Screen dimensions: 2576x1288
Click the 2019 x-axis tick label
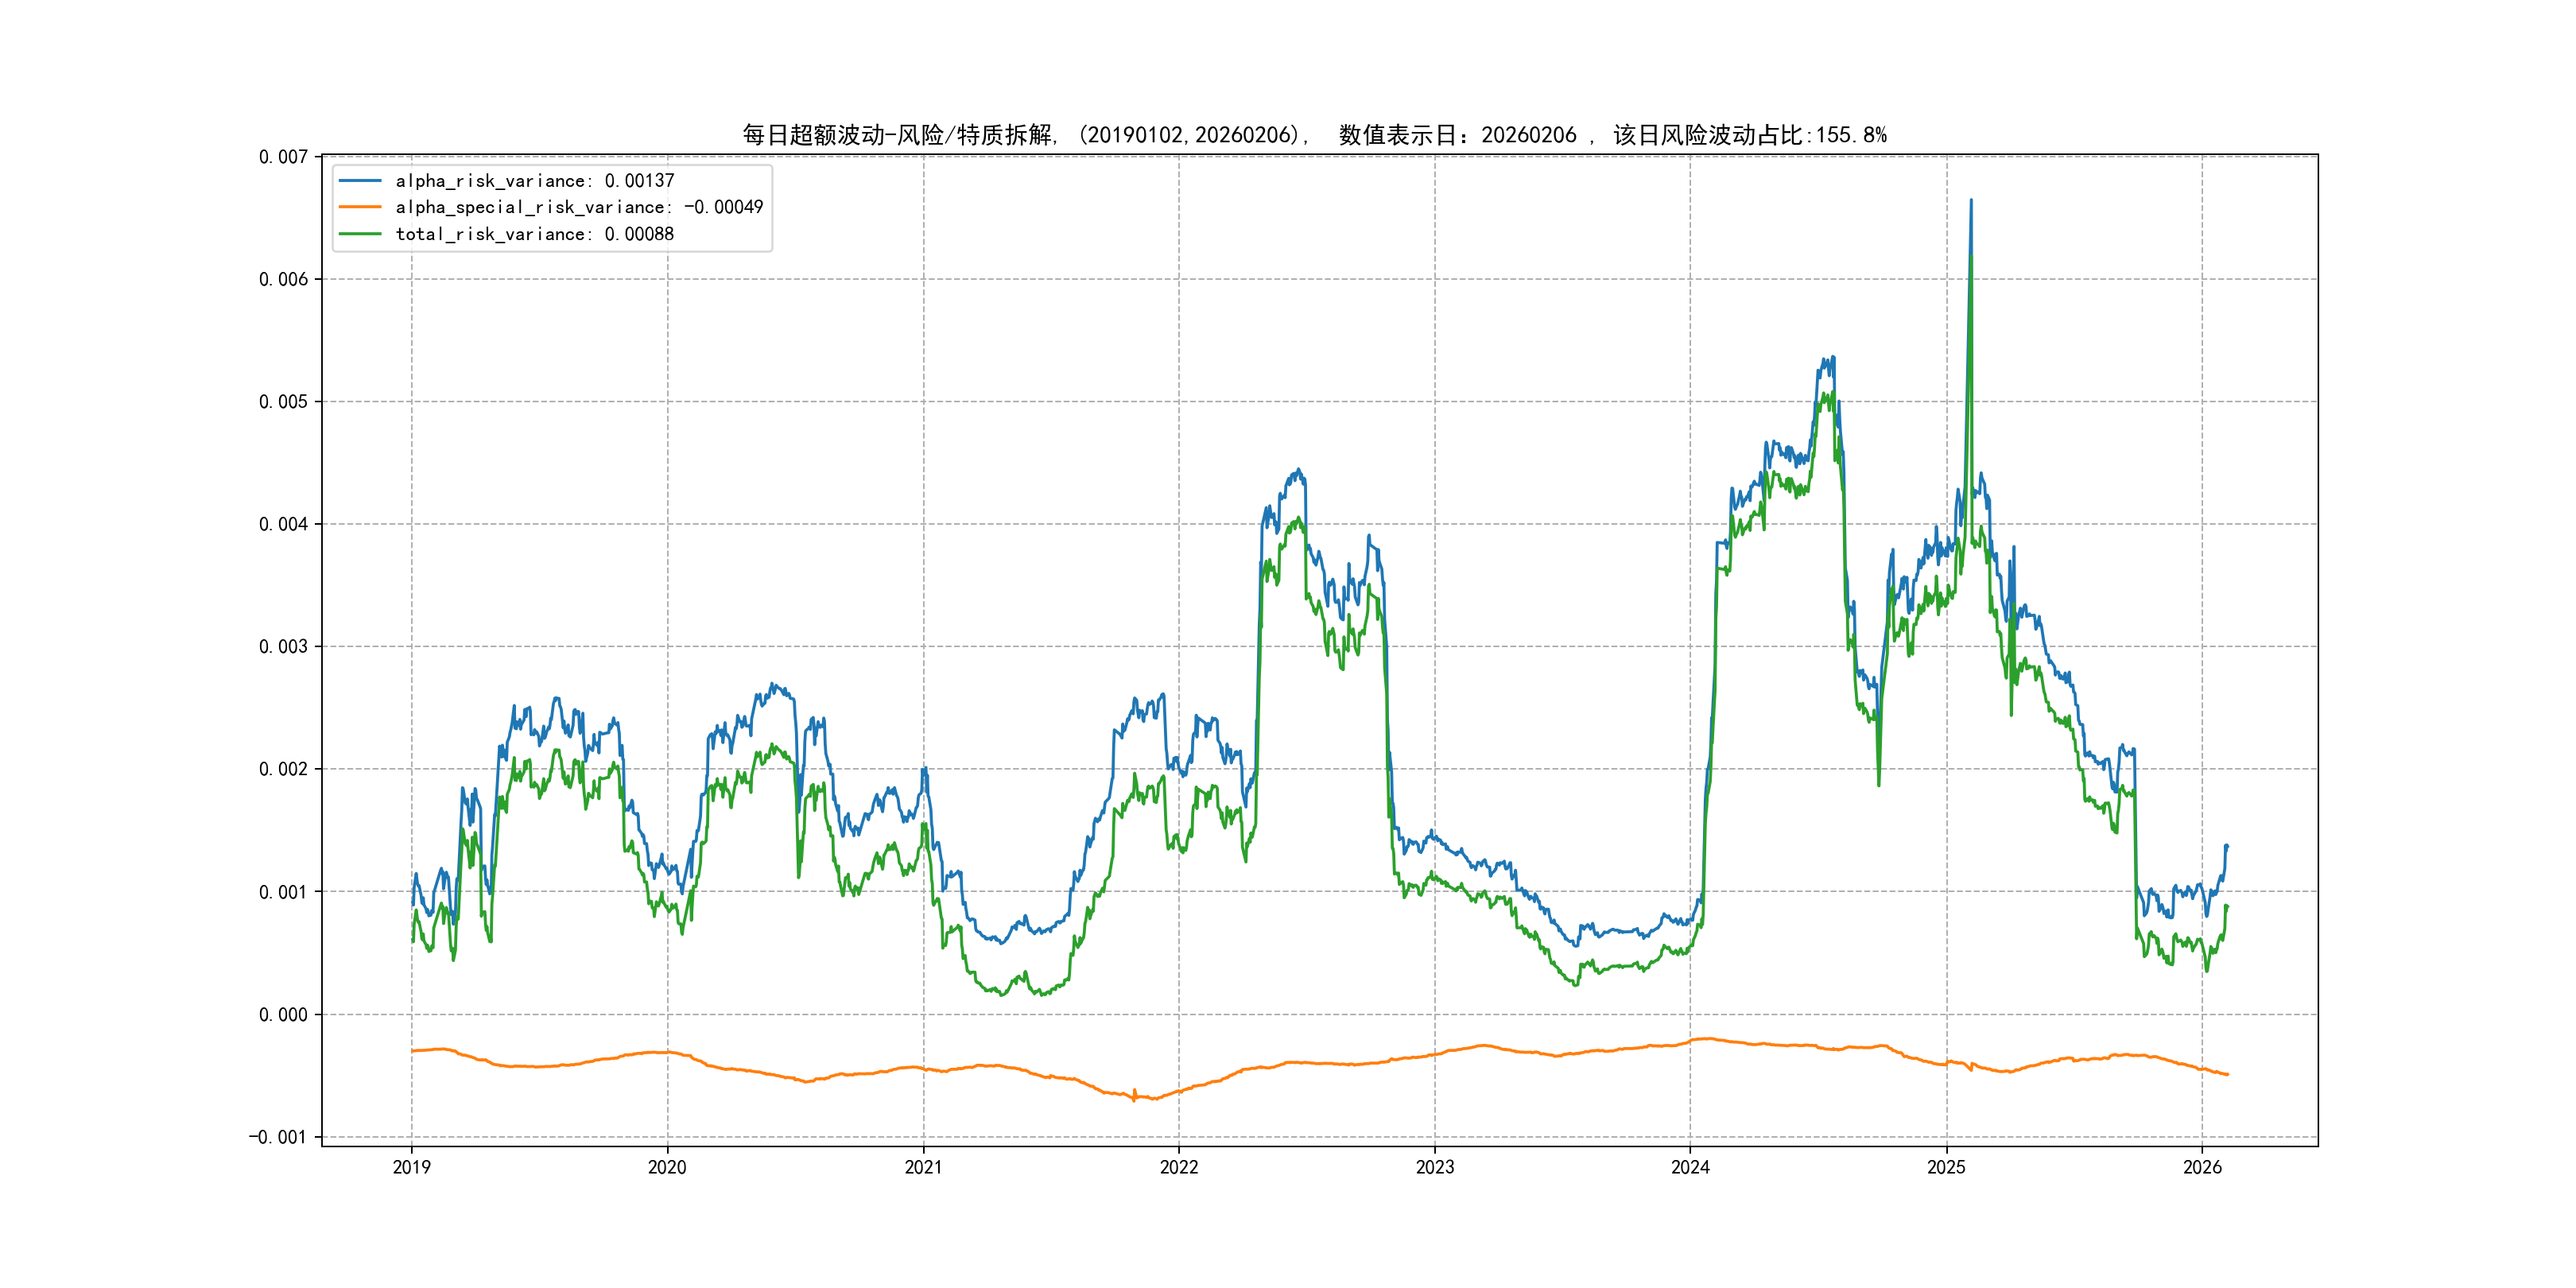point(411,1167)
